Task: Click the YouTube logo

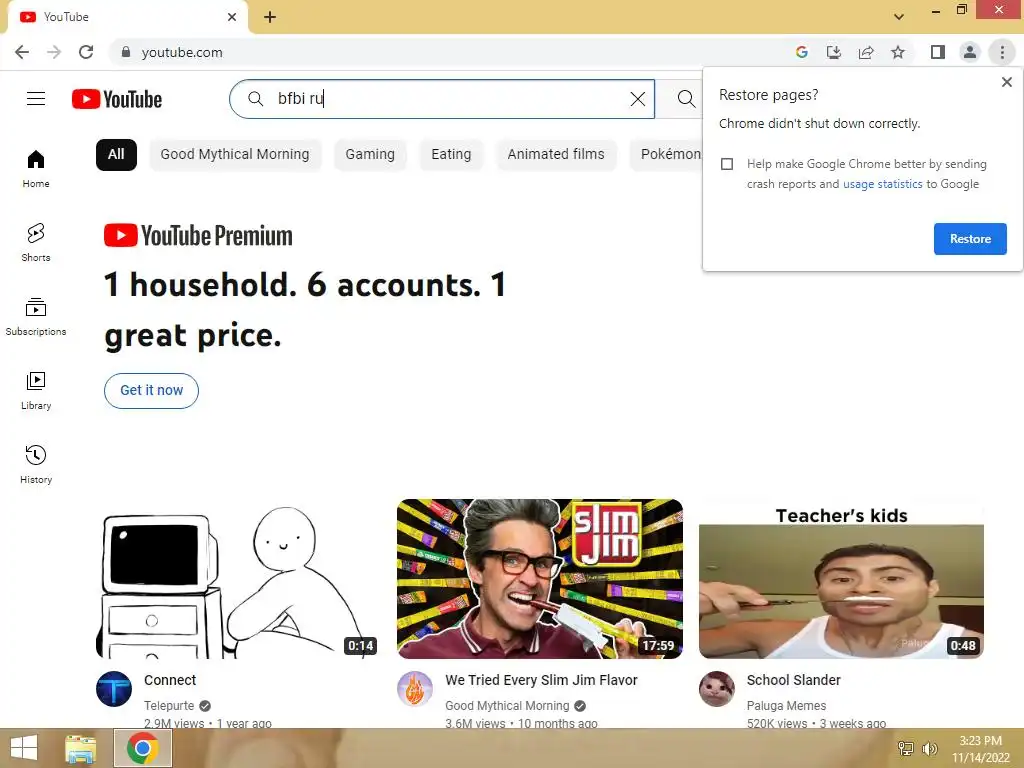Action: (117, 99)
